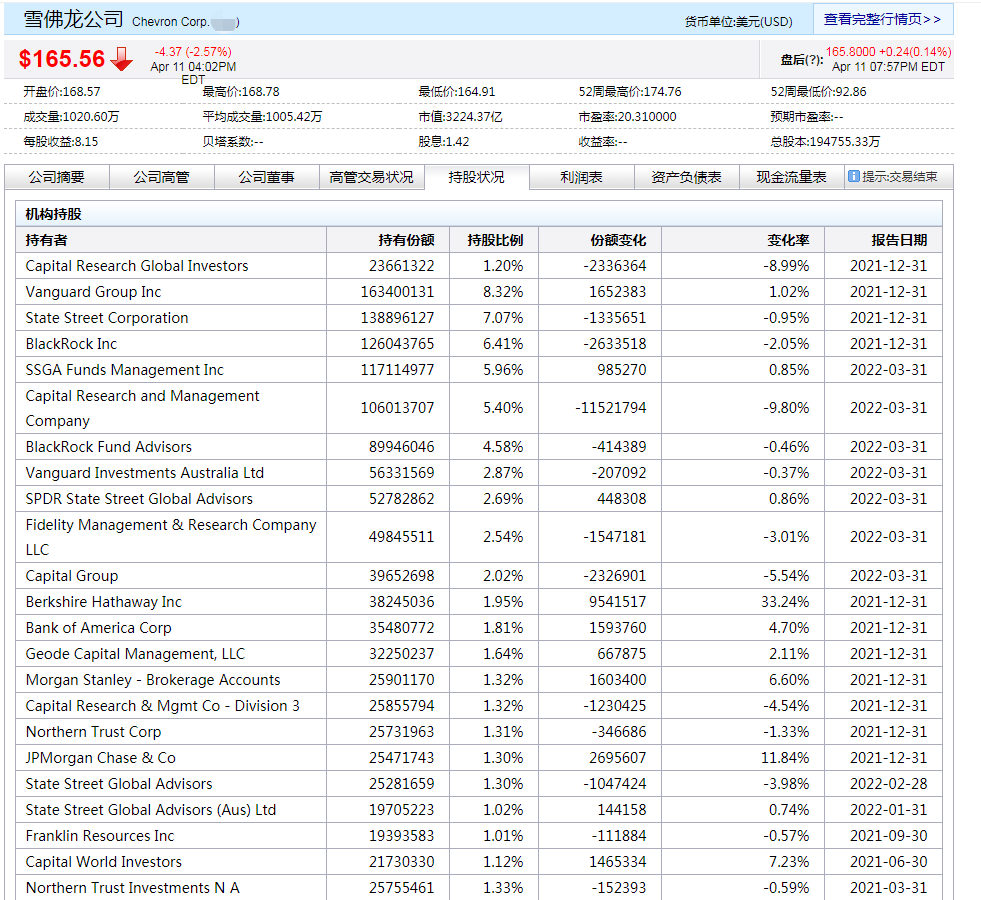Click Franklin Resources Inc entry
The image size is (981, 900).
(100, 836)
